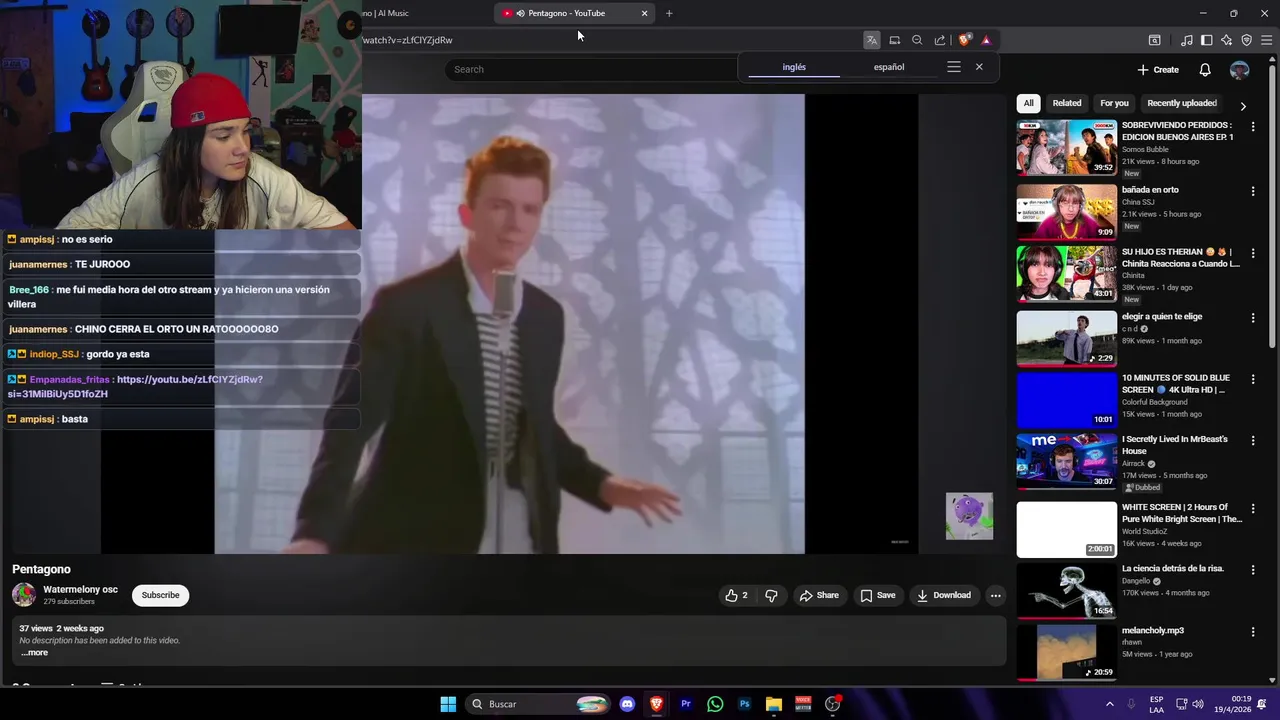
Task: Open options for SU HIJO ES THERIAN video
Action: [x=1253, y=253]
